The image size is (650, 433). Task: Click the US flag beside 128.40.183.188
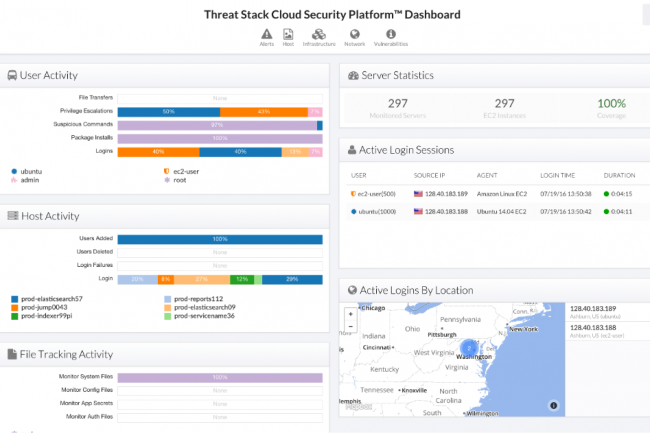(x=418, y=212)
